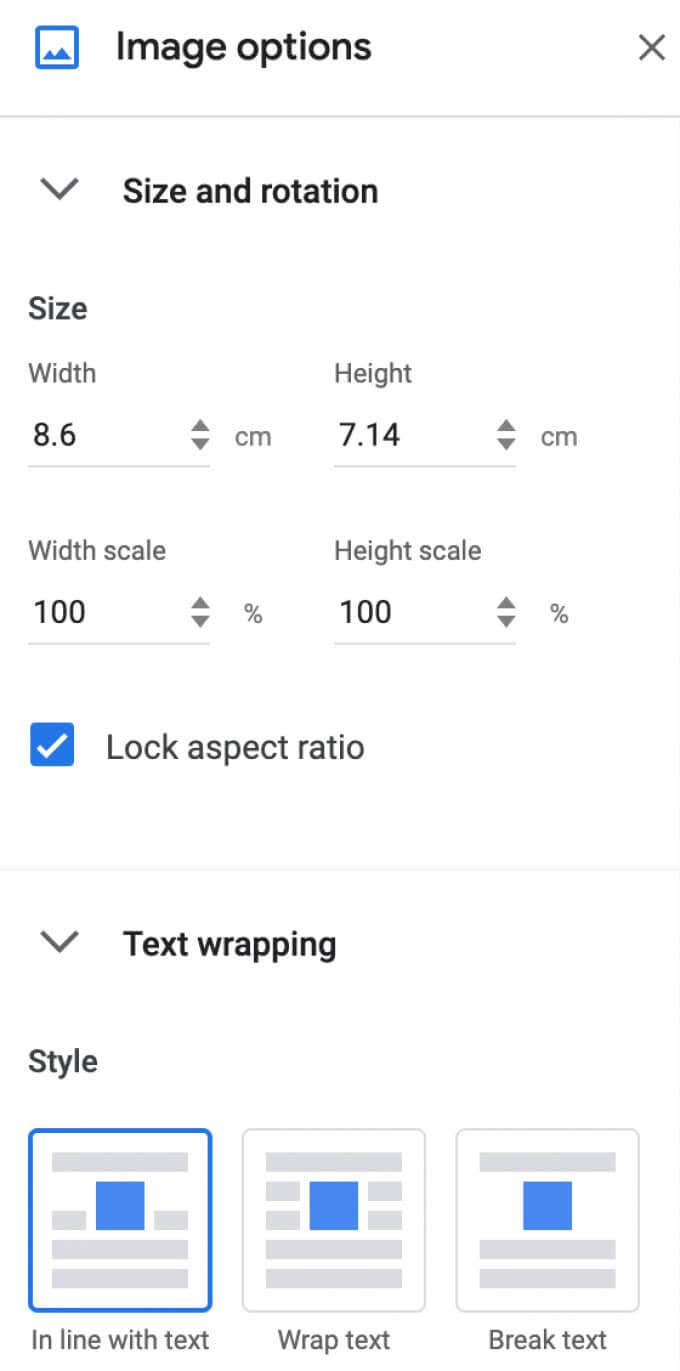Screen dimensions: 680x1371
Task: Click the blue checked Lock aspect ratio box
Action: [51, 745]
